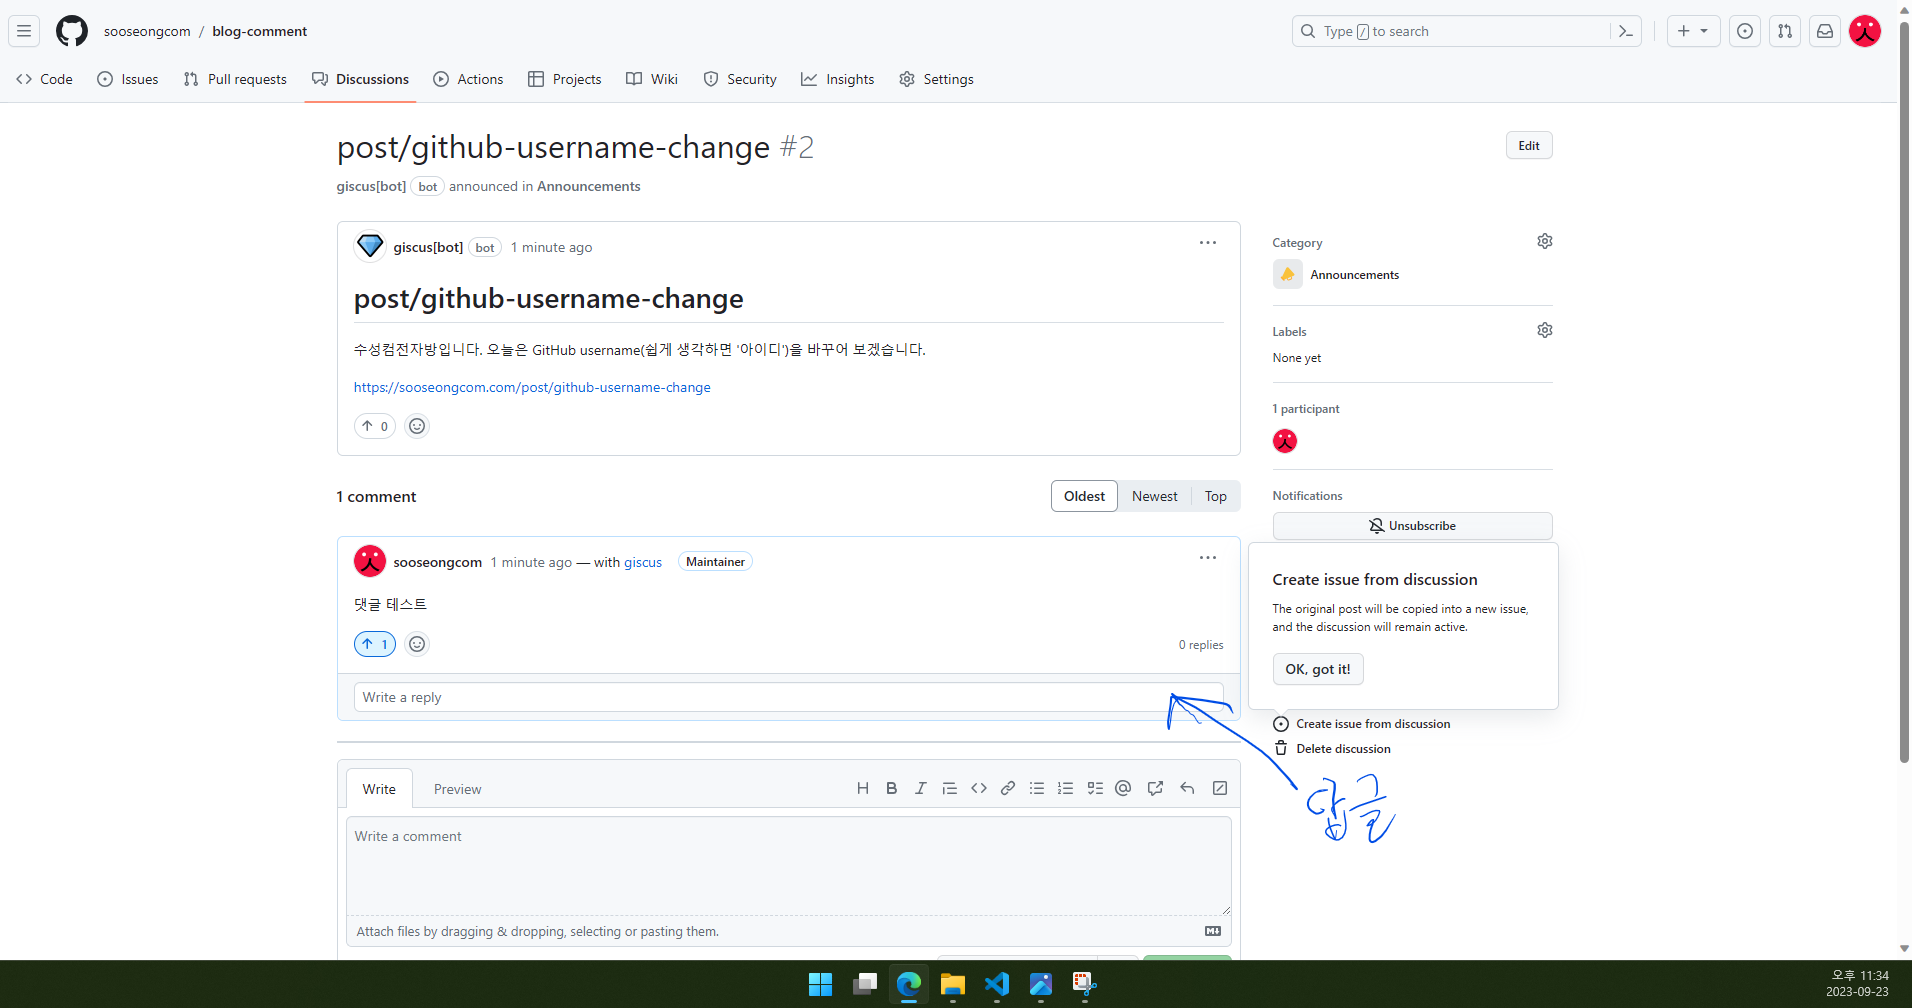Open the Security tab

(x=740, y=79)
